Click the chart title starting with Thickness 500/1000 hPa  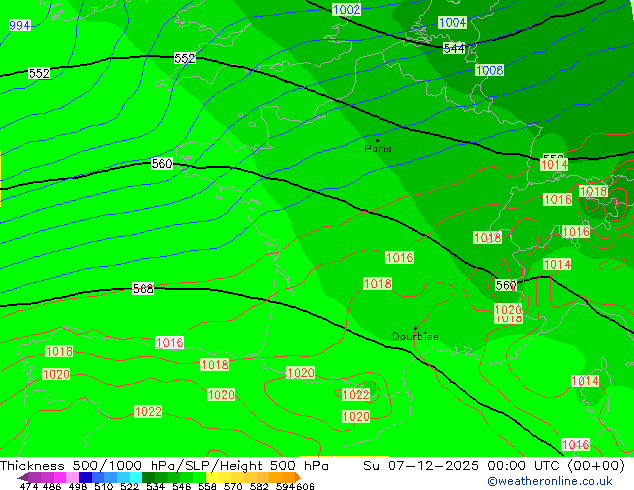164,466
